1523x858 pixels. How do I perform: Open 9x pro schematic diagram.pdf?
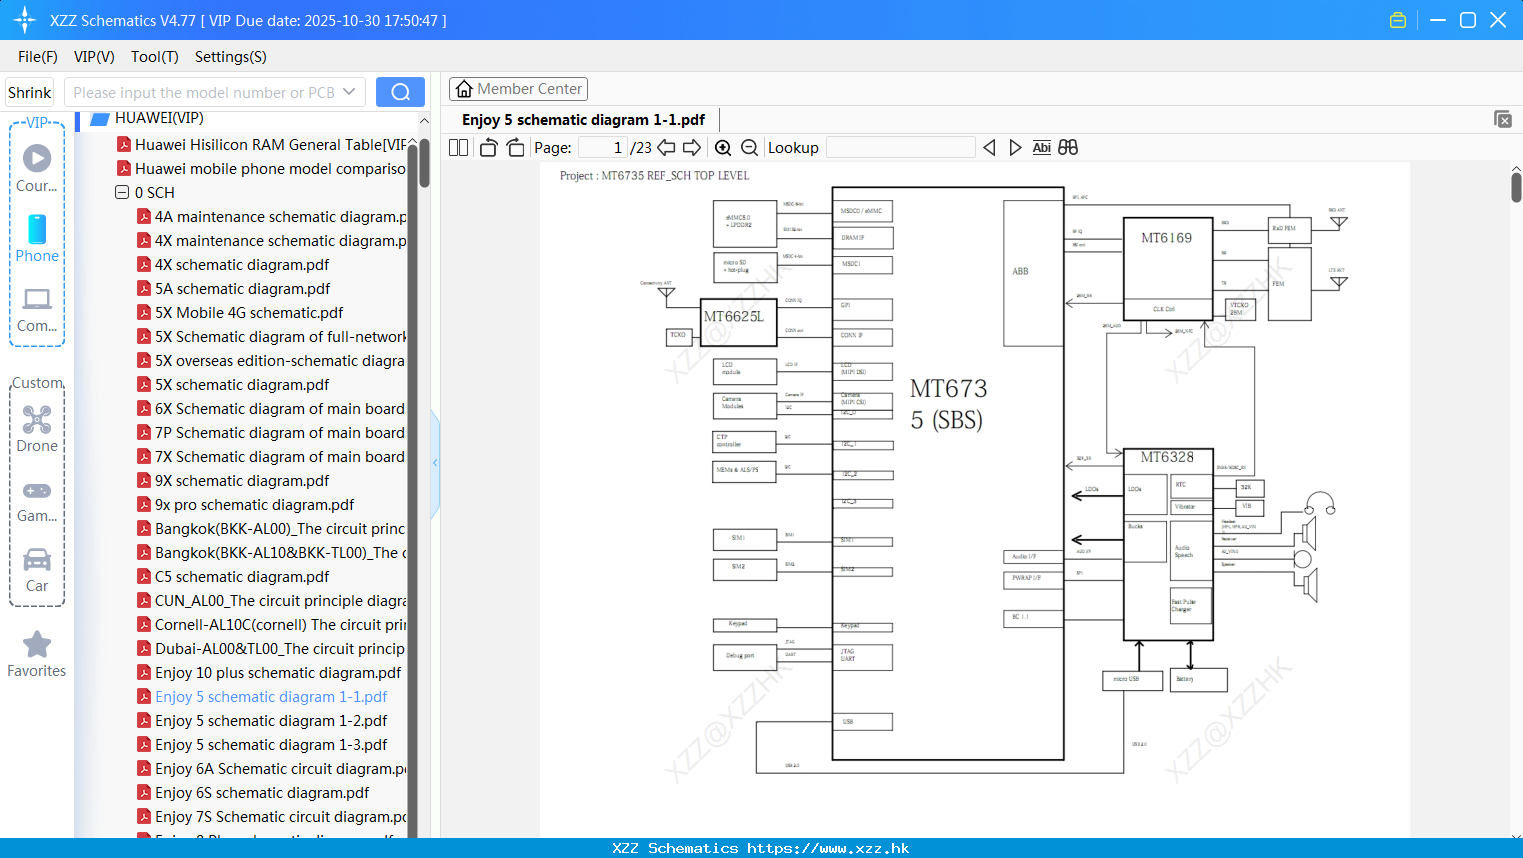point(246,505)
